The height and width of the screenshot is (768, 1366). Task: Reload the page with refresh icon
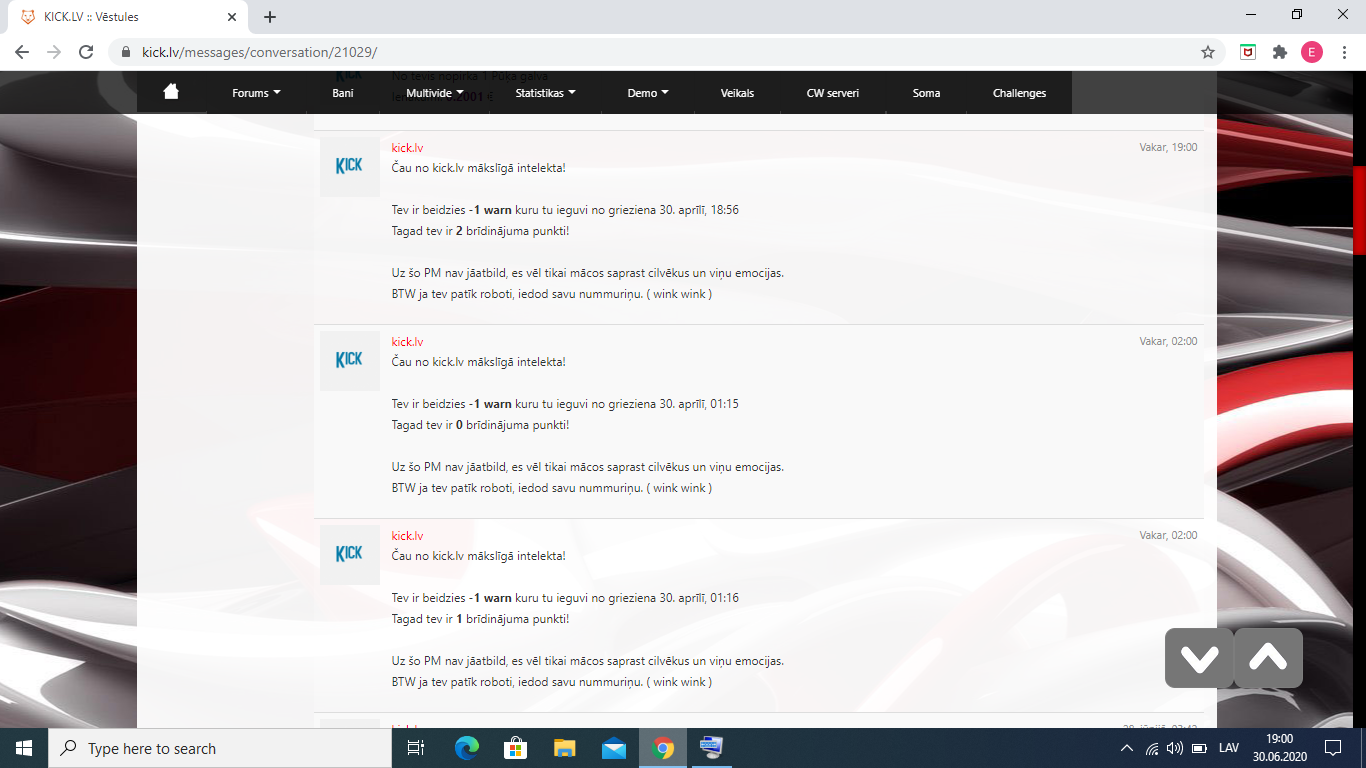pyautogui.click(x=86, y=52)
